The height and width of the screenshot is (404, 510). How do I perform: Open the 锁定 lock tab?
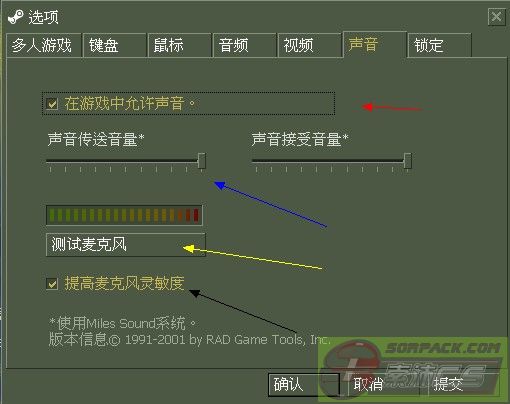440,45
